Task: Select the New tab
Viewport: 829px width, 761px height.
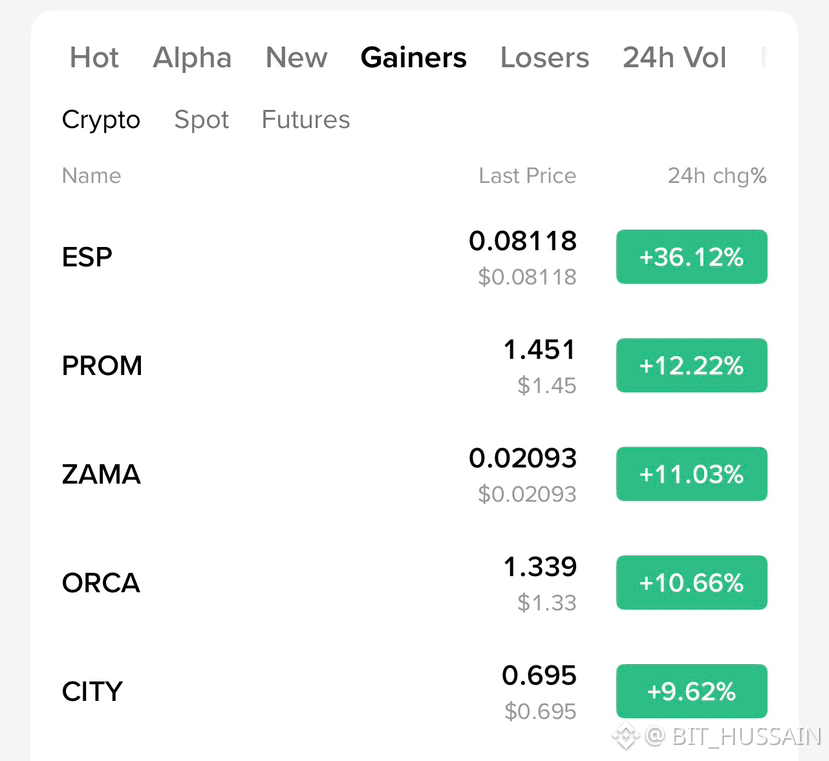Action: pos(297,57)
